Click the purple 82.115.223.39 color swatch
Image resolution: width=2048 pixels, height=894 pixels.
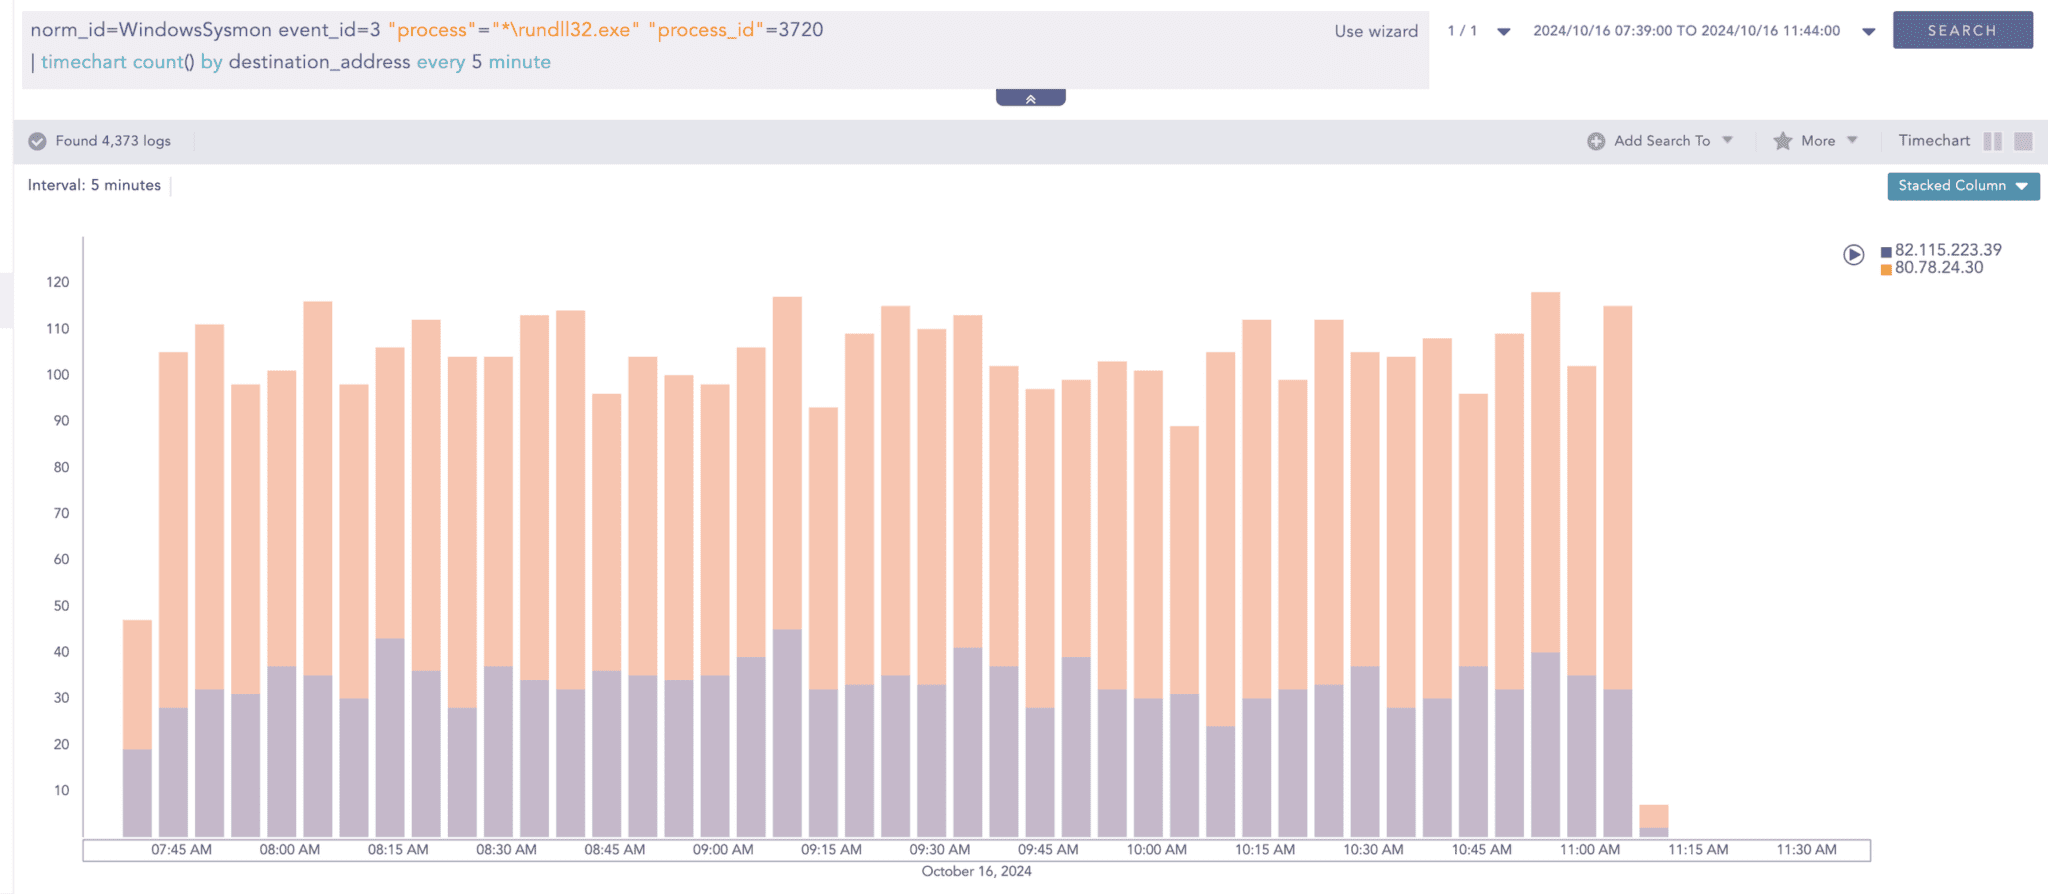coord(1886,252)
